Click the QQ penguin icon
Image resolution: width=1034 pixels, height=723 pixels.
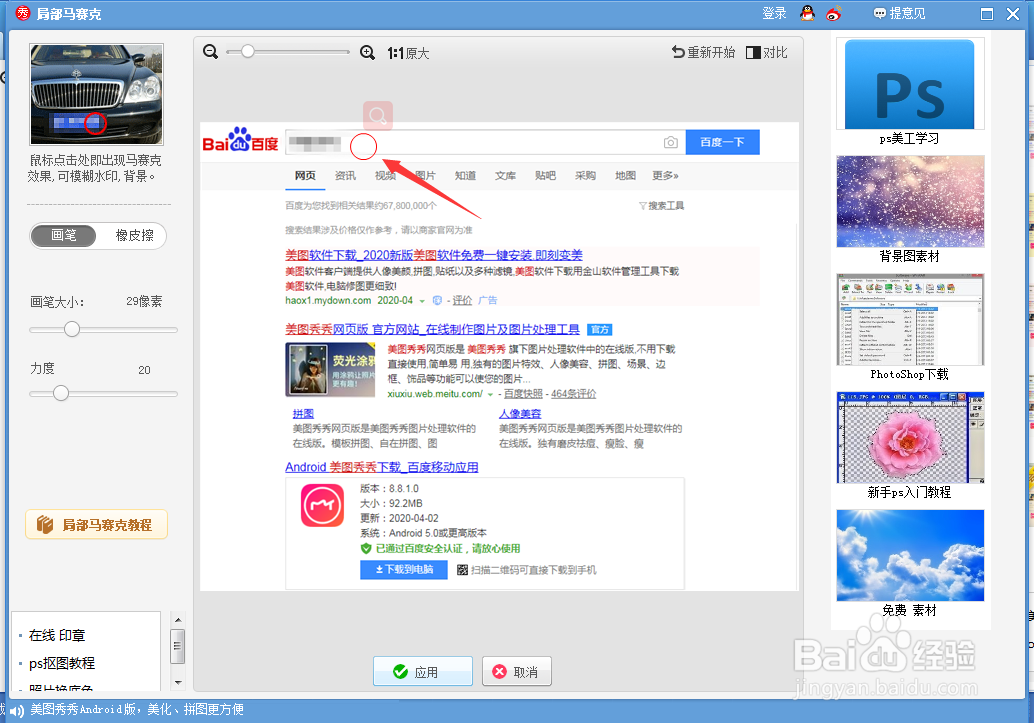point(807,13)
